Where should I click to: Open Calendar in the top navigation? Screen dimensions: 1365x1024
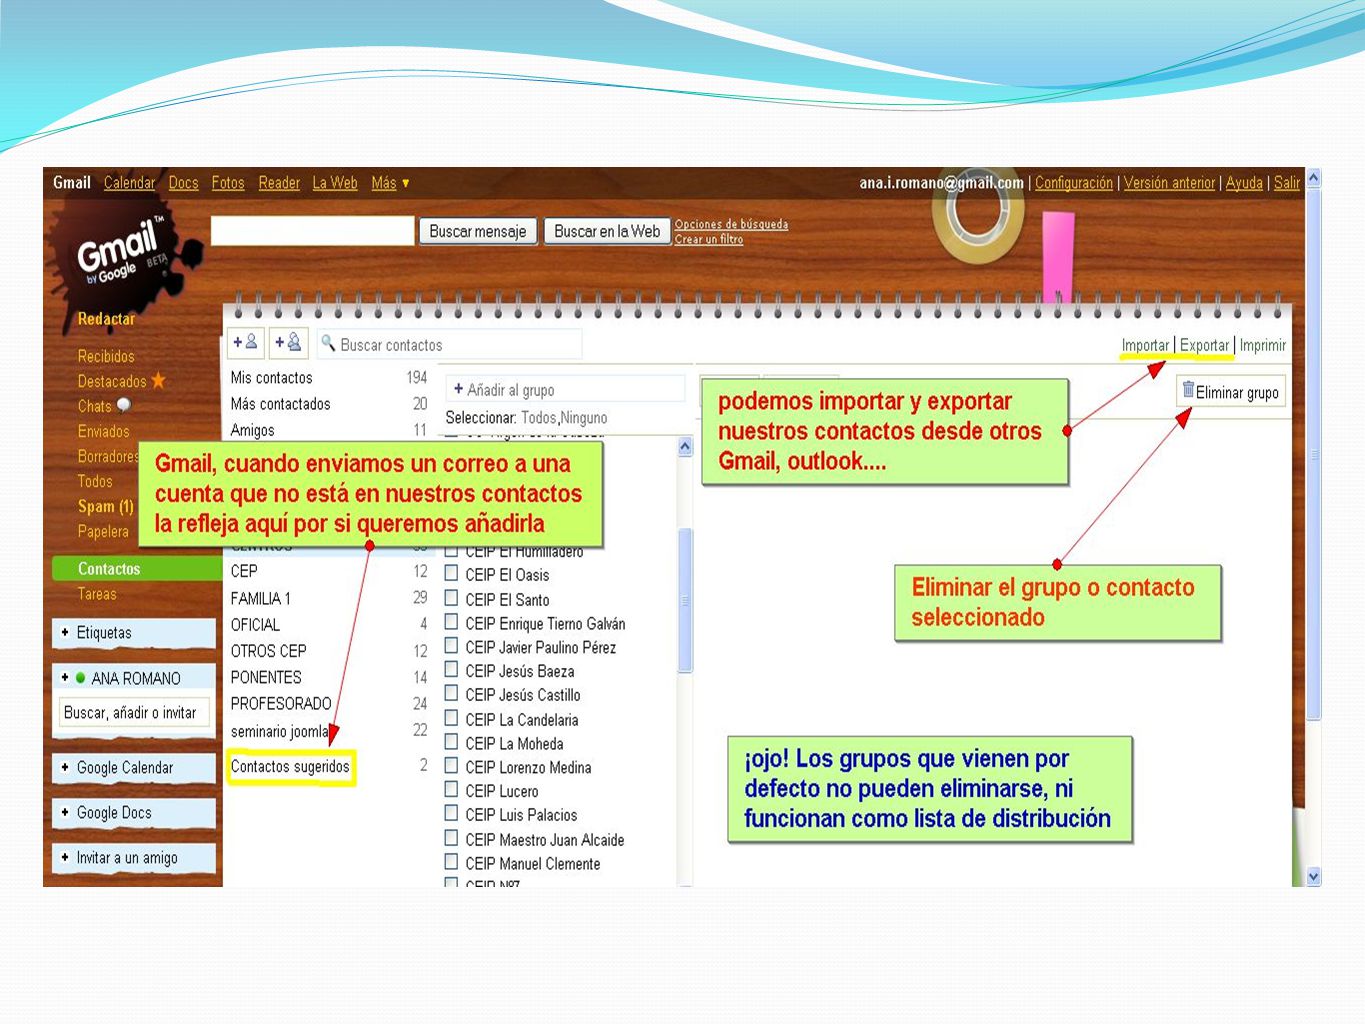[130, 183]
